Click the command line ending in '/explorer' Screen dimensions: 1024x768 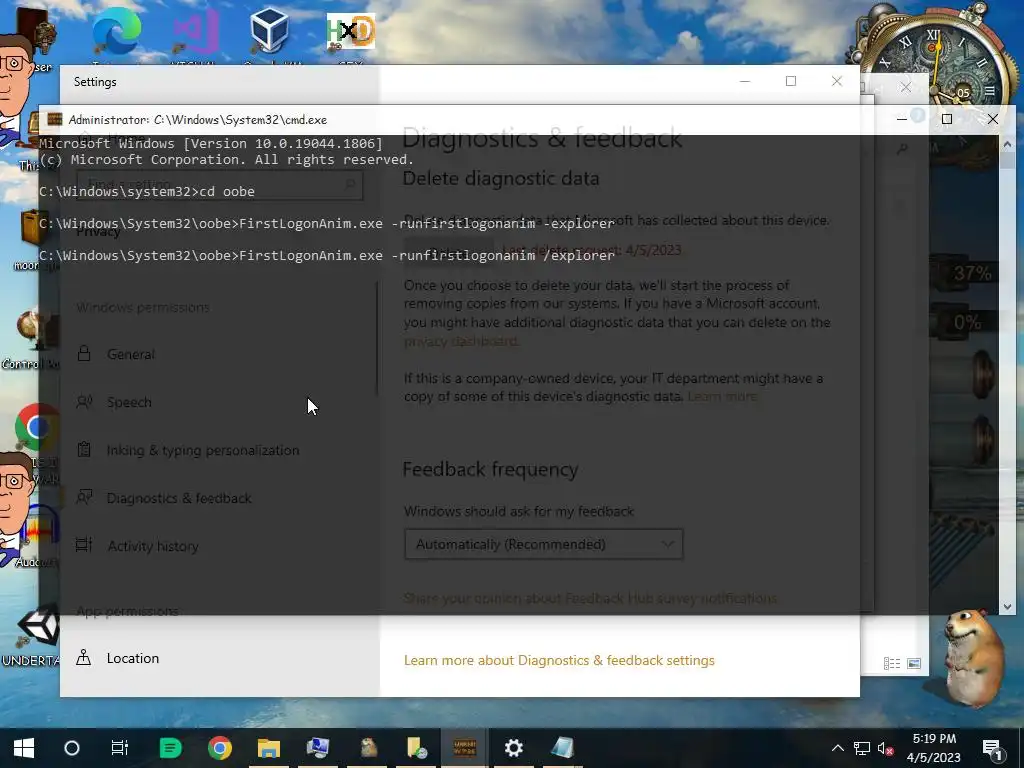[x=327, y=255]
